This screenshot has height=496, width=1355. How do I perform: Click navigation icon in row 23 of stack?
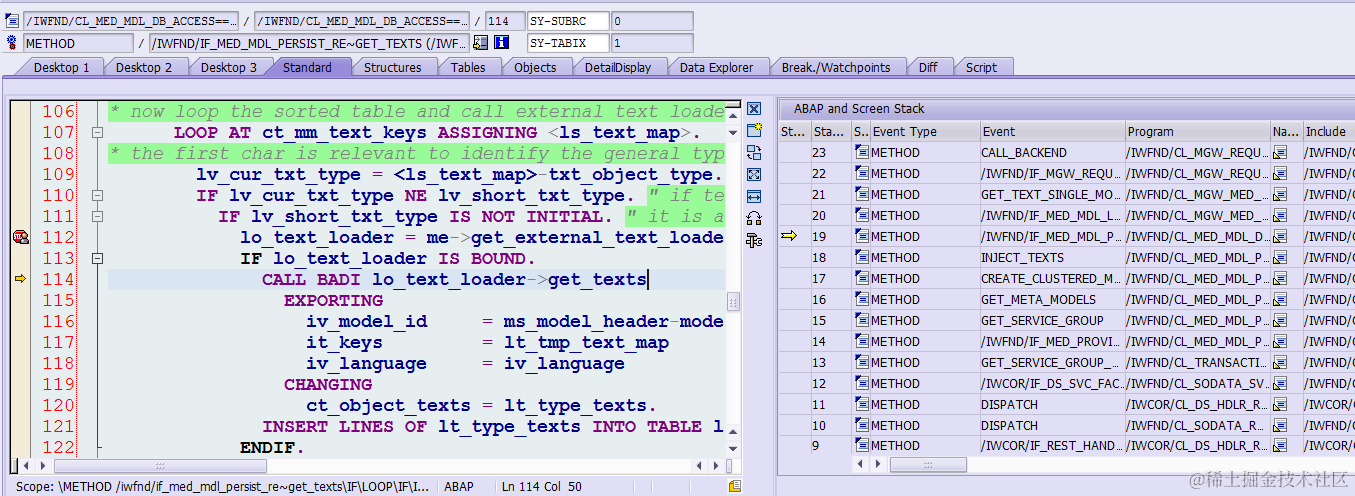[x=1279, y=153]
